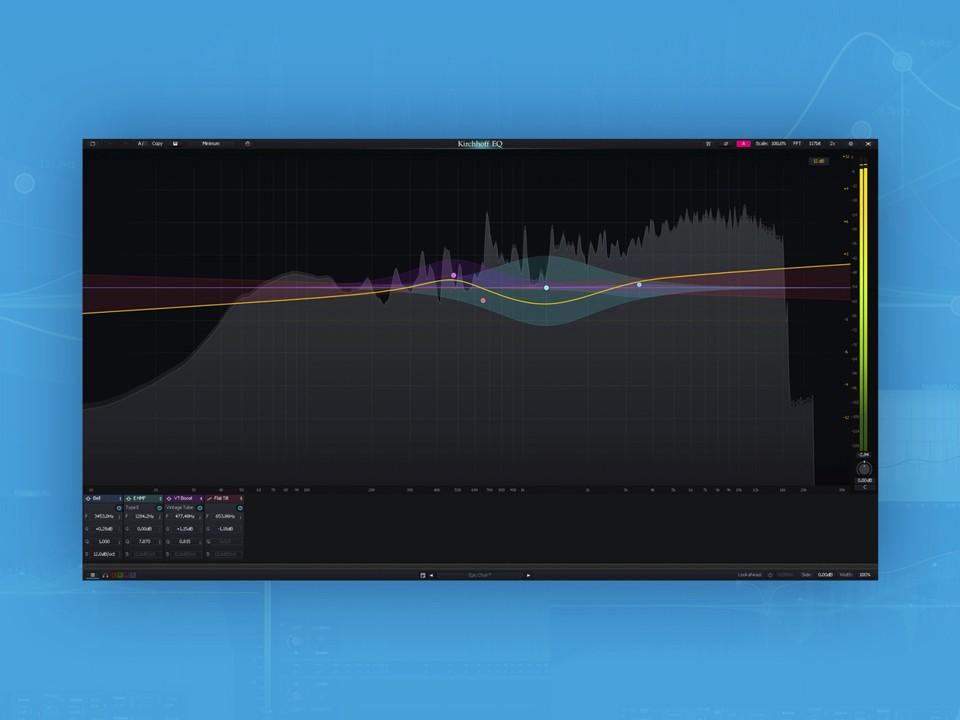Click the 12 dB range label
This screenshot has width=960, height=720.
click(x=819, y=161)
